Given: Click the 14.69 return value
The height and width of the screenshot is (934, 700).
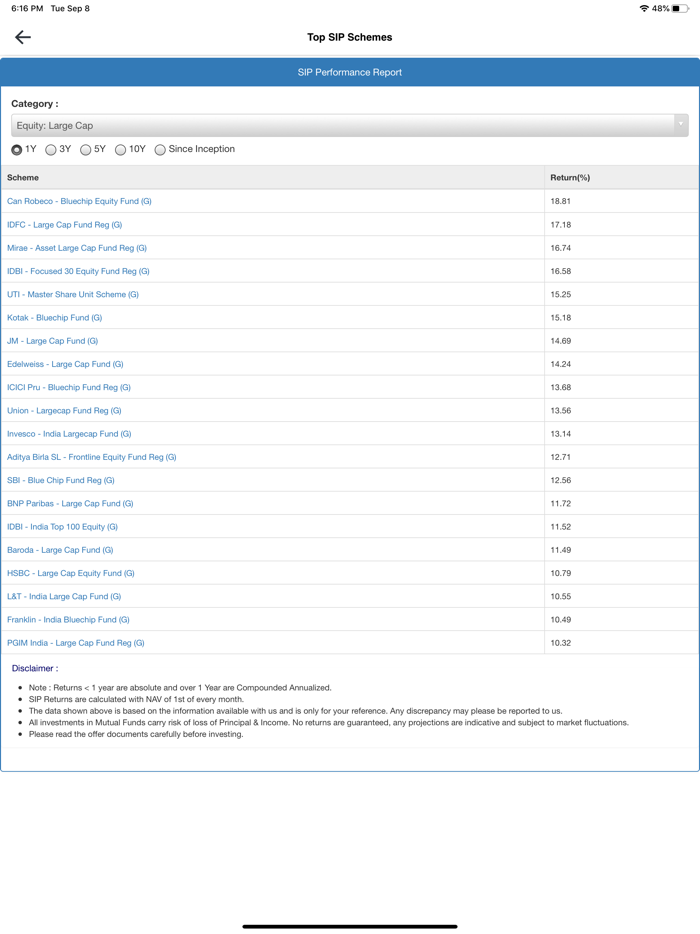Looking at the screenshot, I should click(x=561, y=341).
